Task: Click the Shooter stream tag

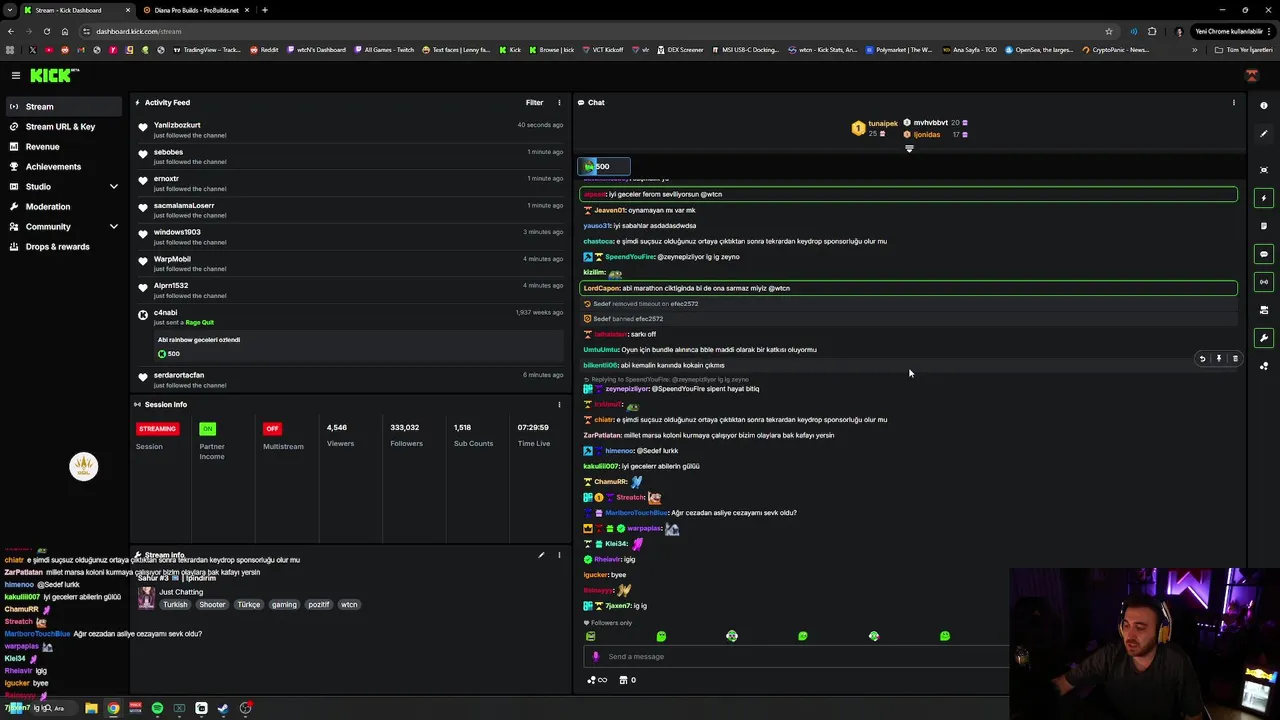Action: (x=212, y=604)
